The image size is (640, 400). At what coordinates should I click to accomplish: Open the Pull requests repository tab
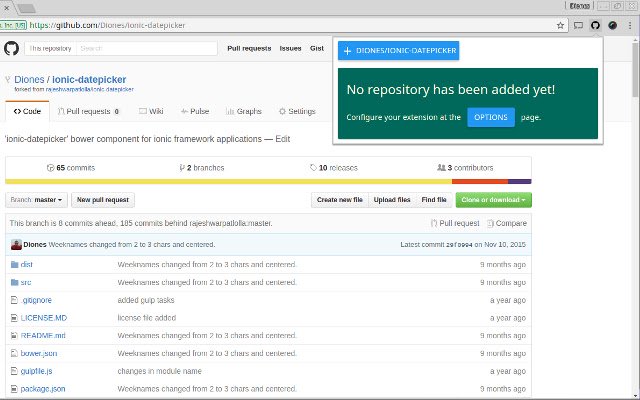tap(89, 111)
